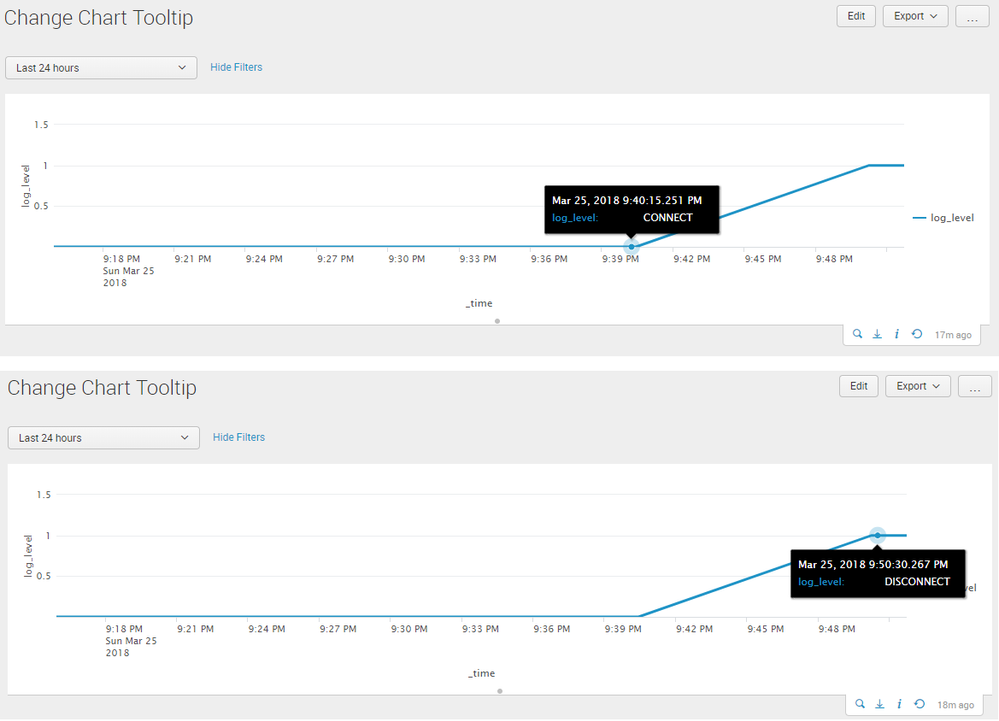Click resize handle below the top chart
The image size is (999, 721).
pos(497,321)
